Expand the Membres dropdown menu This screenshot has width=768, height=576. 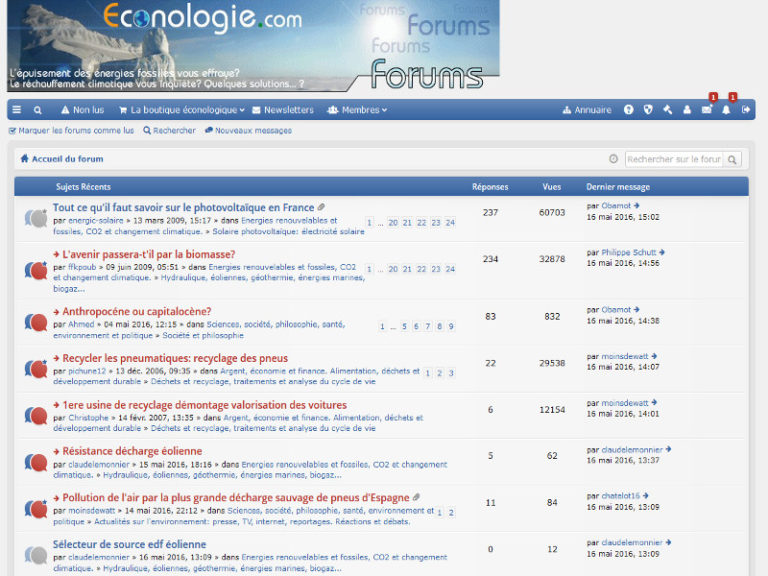(357, 110)
